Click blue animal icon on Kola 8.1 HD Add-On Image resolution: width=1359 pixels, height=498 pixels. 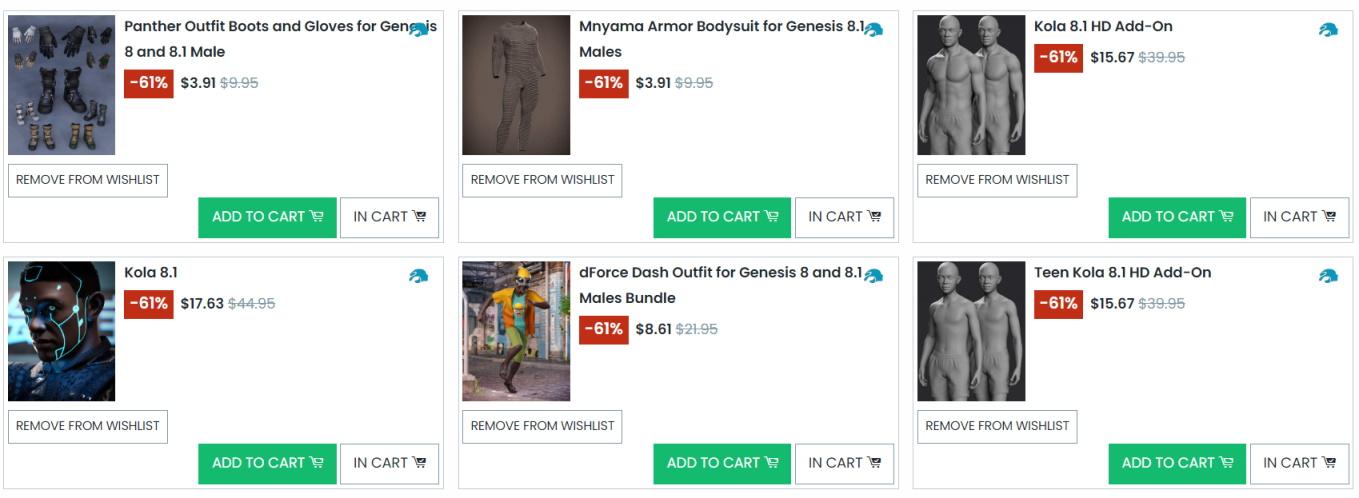(x=1328, y=30)
